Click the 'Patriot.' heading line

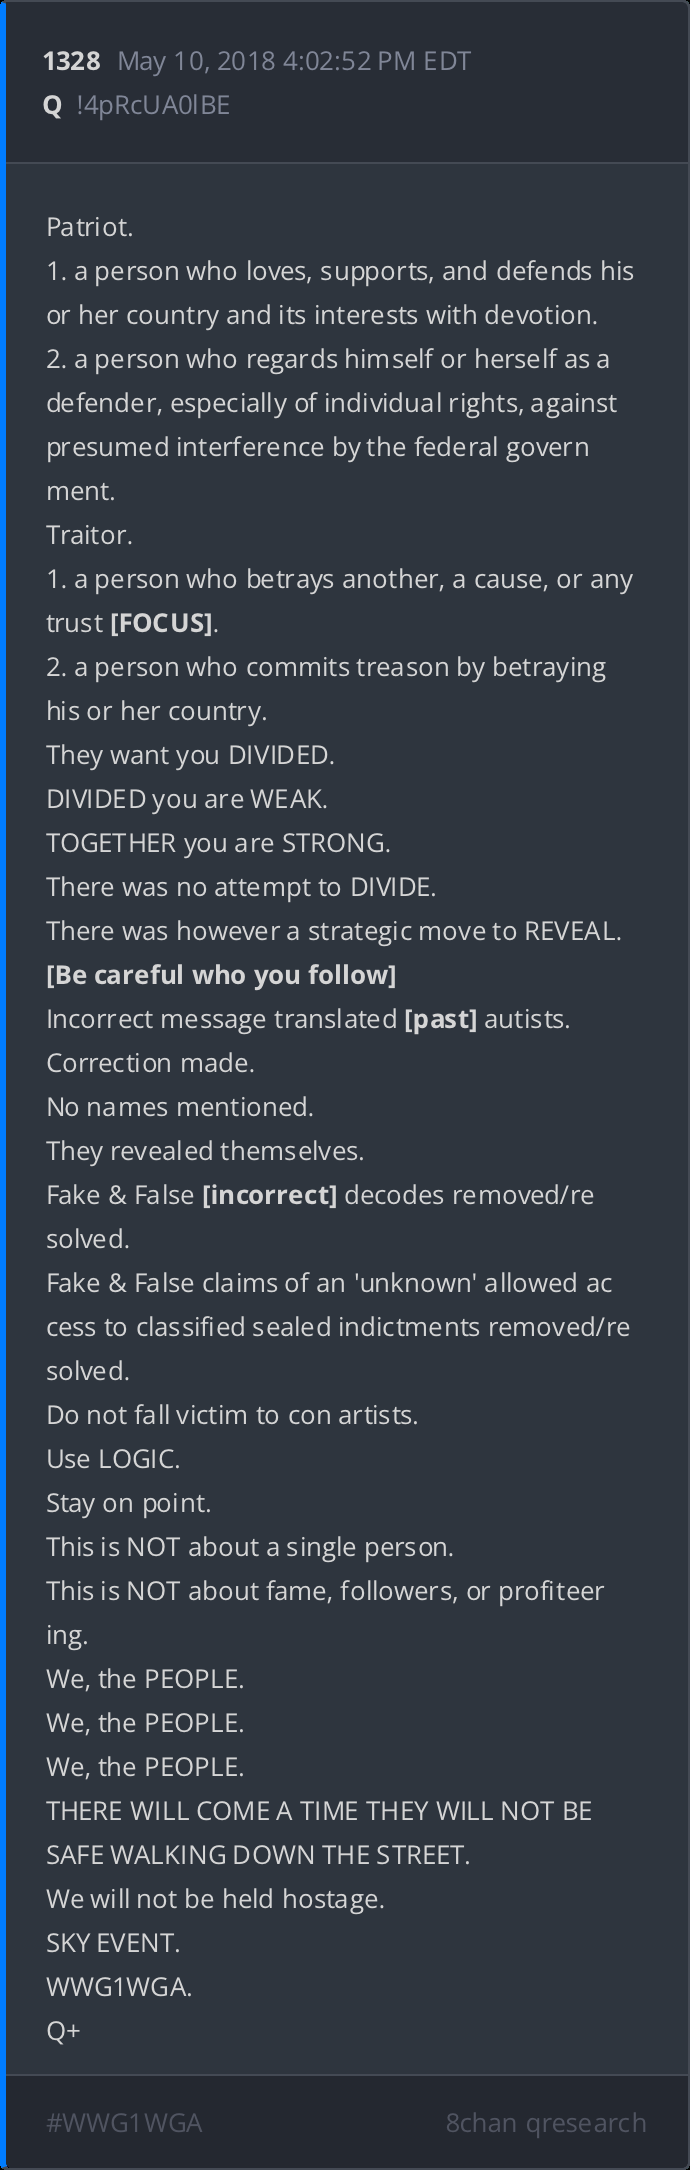point(90,227)
